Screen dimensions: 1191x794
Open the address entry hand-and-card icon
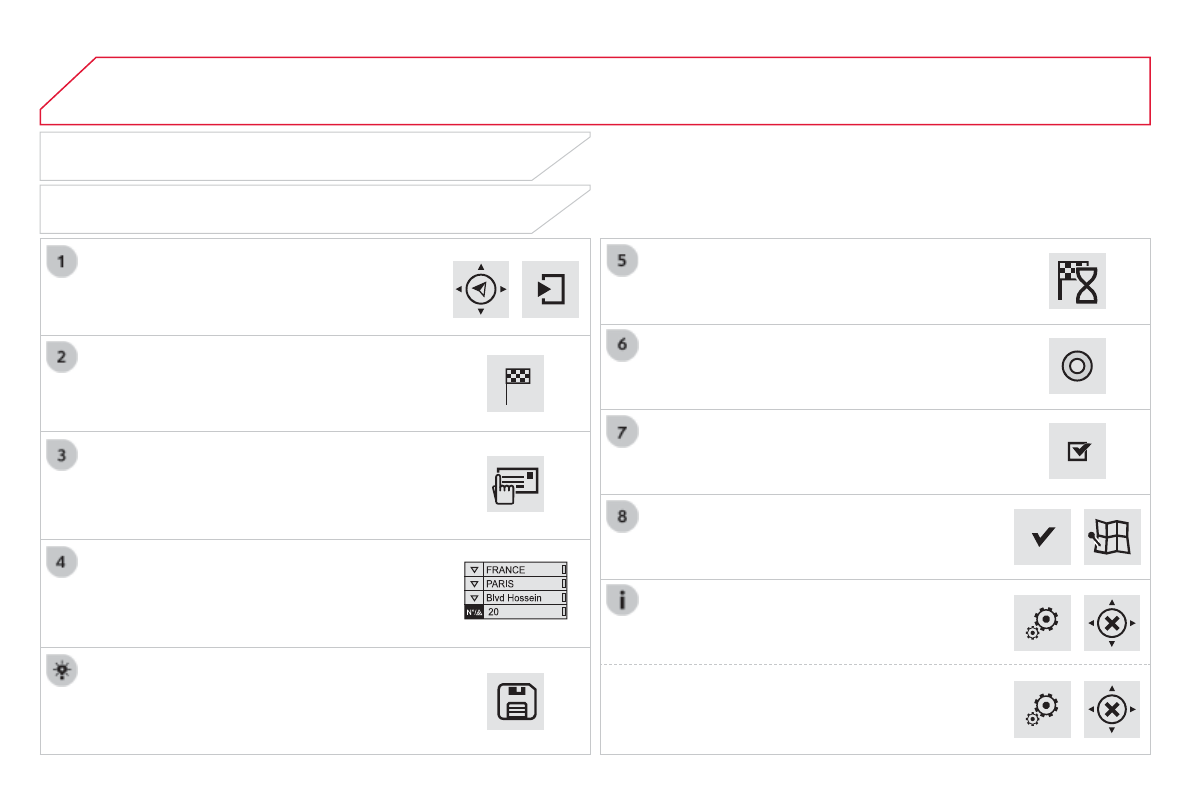(515, 484)
